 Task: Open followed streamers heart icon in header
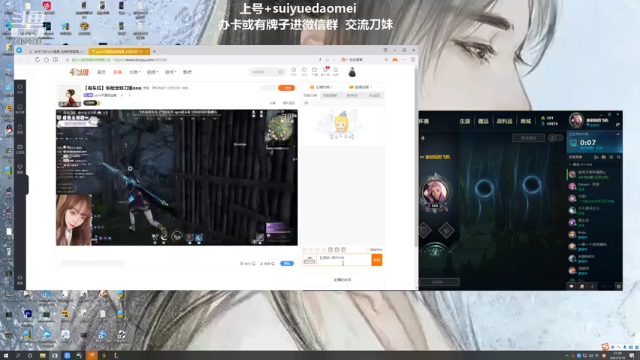tap(304, 71)
